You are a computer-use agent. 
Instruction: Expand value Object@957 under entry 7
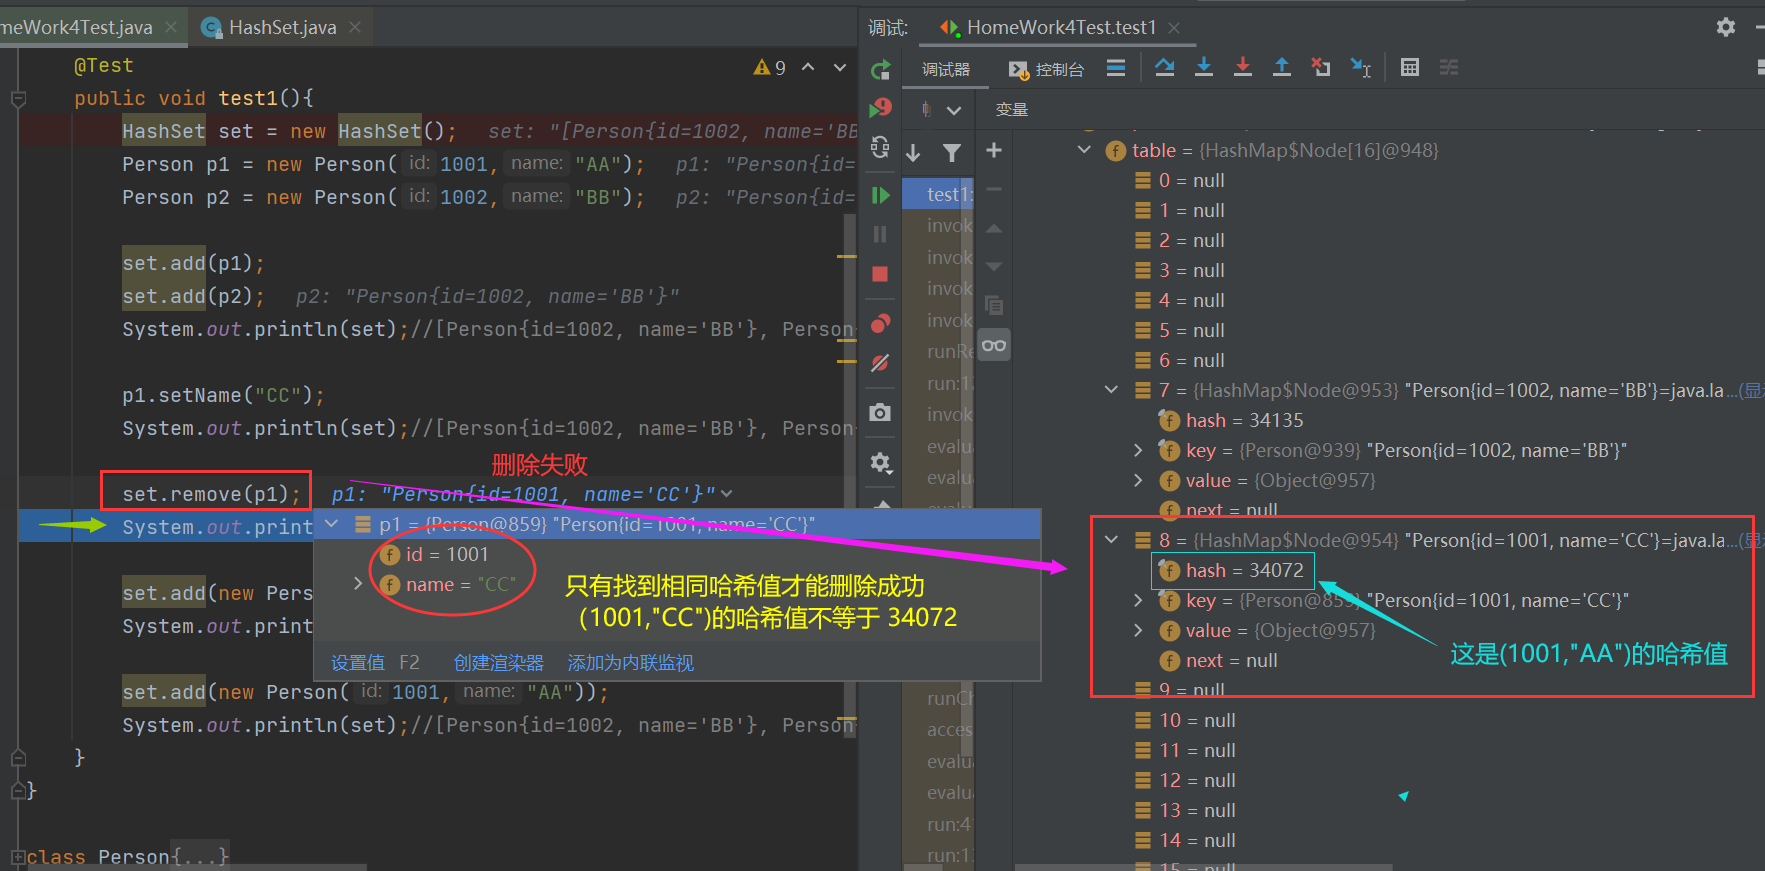tap(1138, 480)
